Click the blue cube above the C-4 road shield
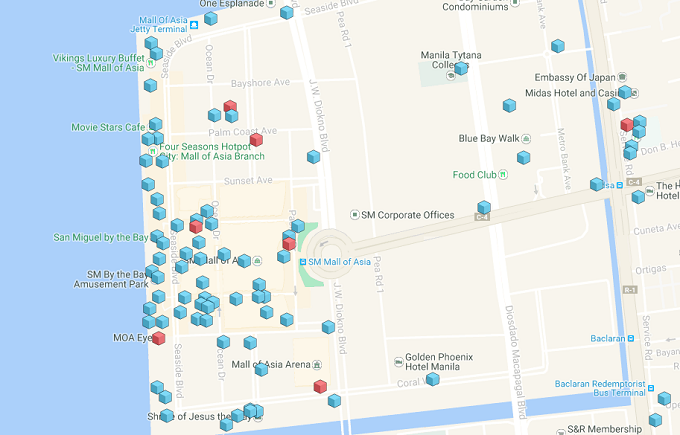This screenshot has width=680, height=435. (x=484, y=207)
